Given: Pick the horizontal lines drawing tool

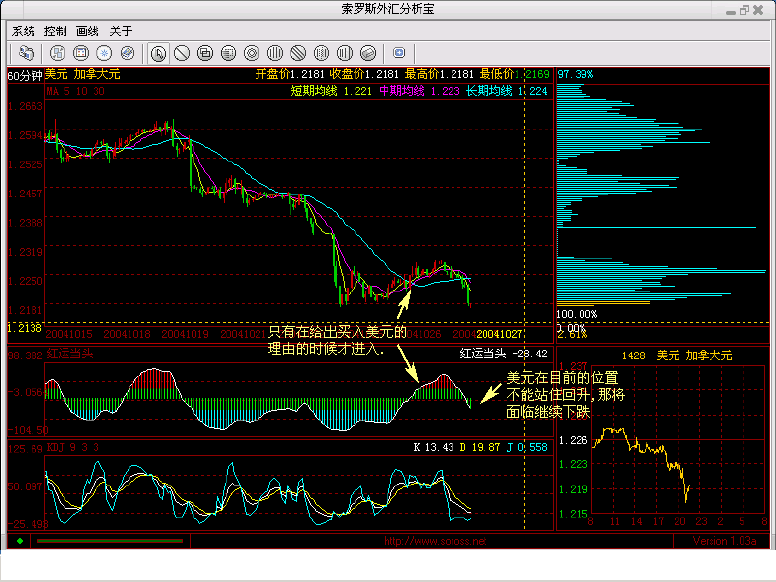Looking at the screenshot, I should [x=228, y=52].
